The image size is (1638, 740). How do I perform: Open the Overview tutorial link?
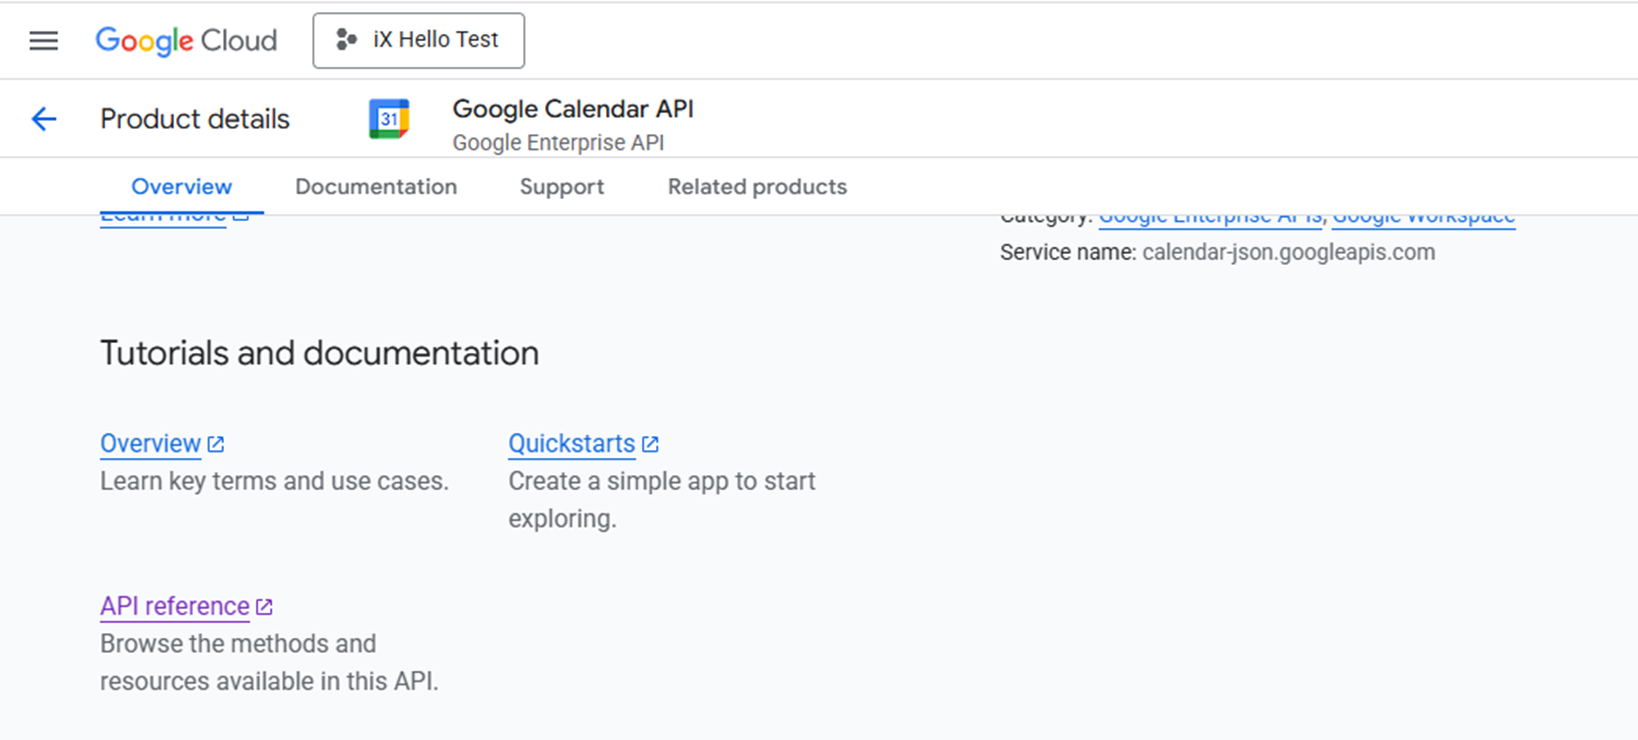(x=151, y=443)
